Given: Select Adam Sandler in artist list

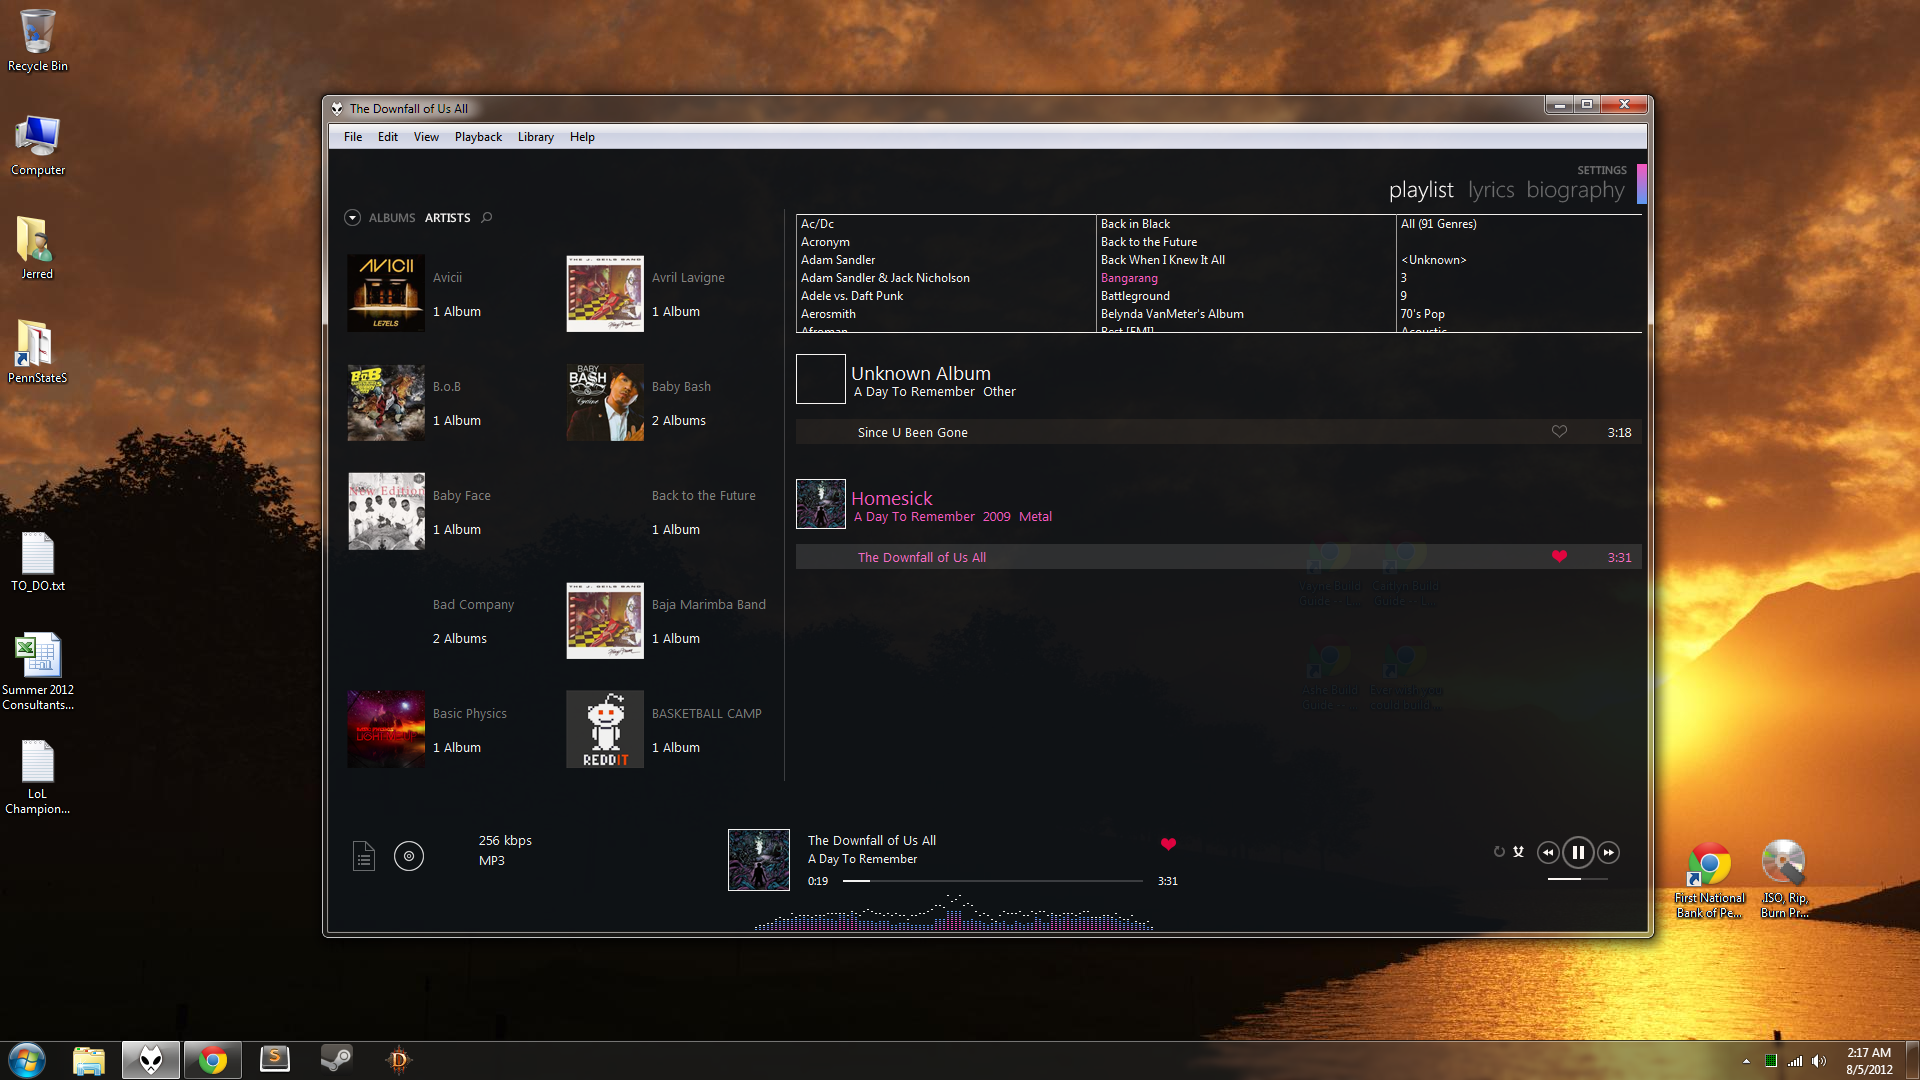Looking at the screenshot, I should (x=838, y=260).
